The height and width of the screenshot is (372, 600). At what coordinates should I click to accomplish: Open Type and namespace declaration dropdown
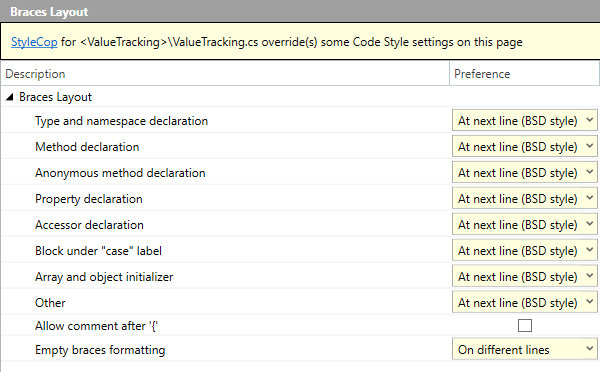click(525, 121)
